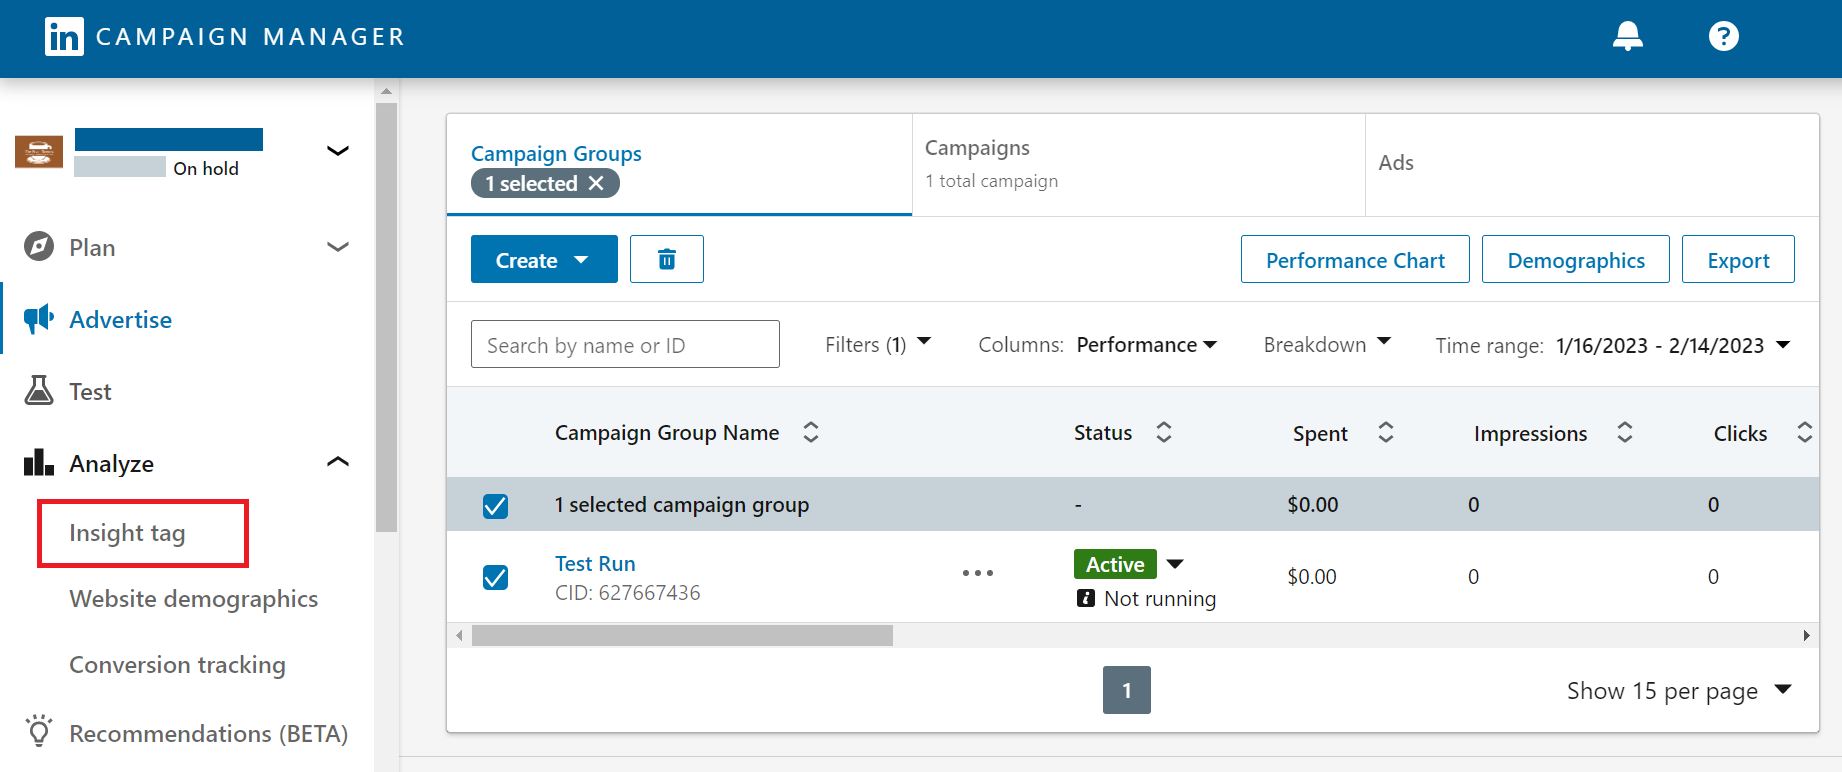
Task: Click the horizontal table scrollbar thumb
Action: pos(682,636)
